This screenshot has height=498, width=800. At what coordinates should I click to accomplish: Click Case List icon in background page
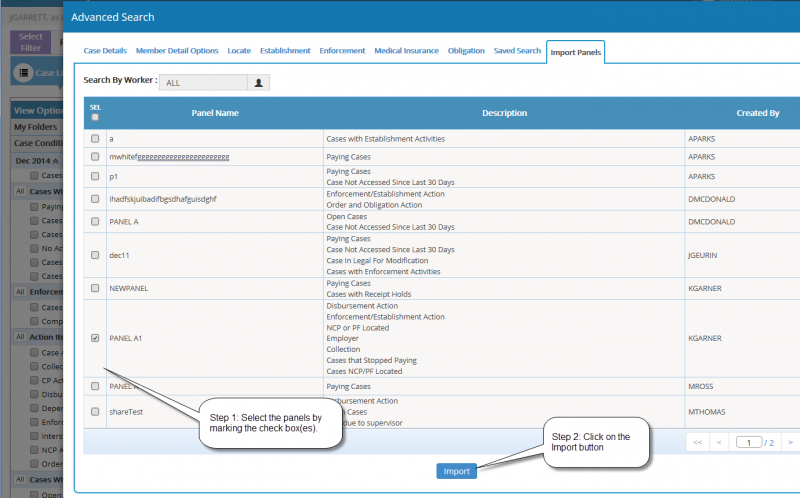[x=23, y=73]
